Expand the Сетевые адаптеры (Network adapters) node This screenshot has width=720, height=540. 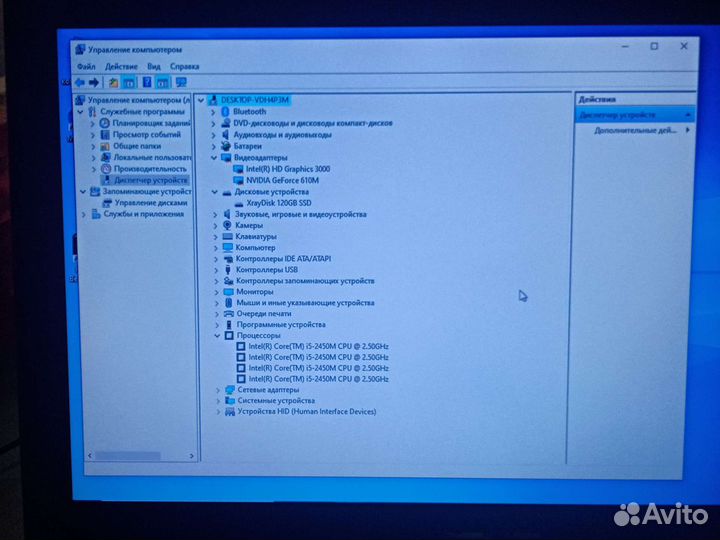pyautogui.click(x=217, y=390)
